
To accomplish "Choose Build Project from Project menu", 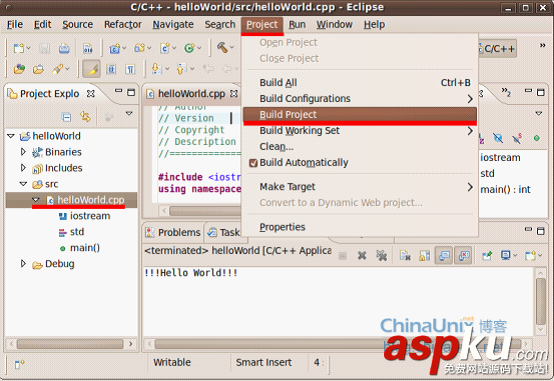I will [360, 115].
